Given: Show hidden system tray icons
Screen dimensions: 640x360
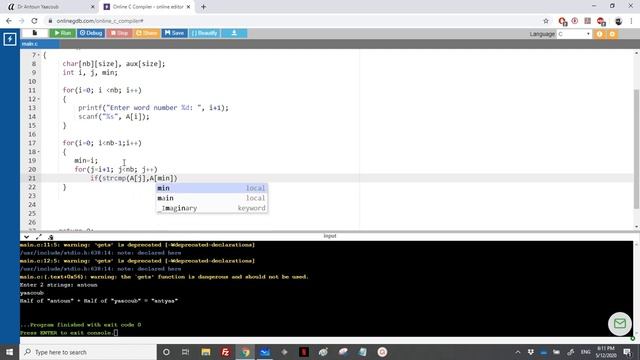Looking at the screenshot, I should (x=518, y=352).
